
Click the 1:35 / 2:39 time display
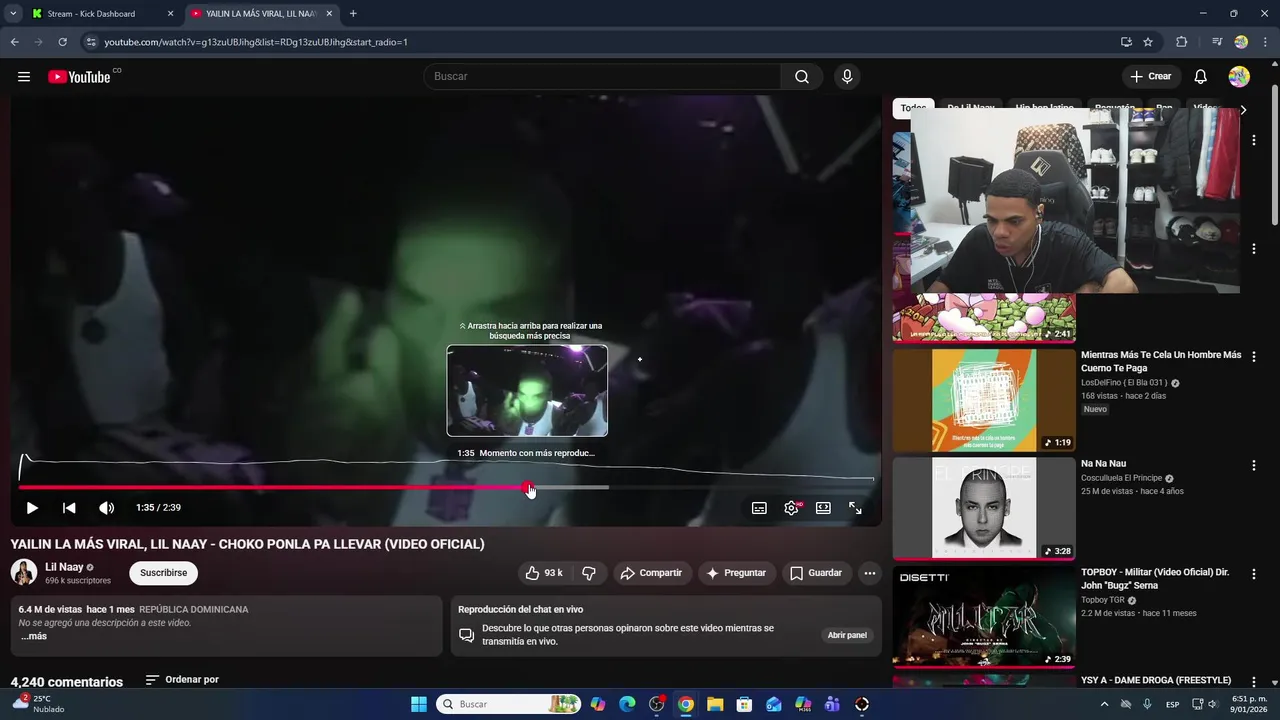pyautogui.click(x=158, y=508)
